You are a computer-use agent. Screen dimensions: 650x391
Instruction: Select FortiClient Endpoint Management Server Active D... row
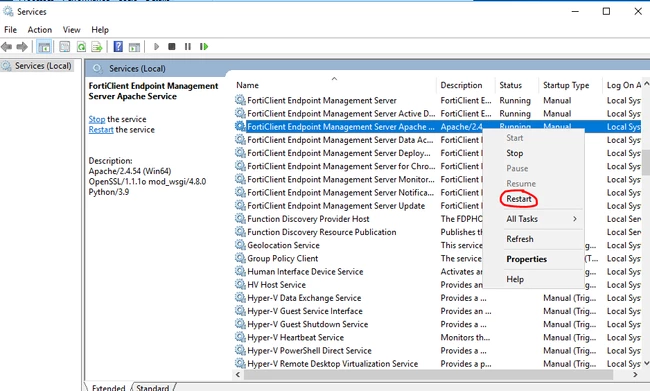438,114
